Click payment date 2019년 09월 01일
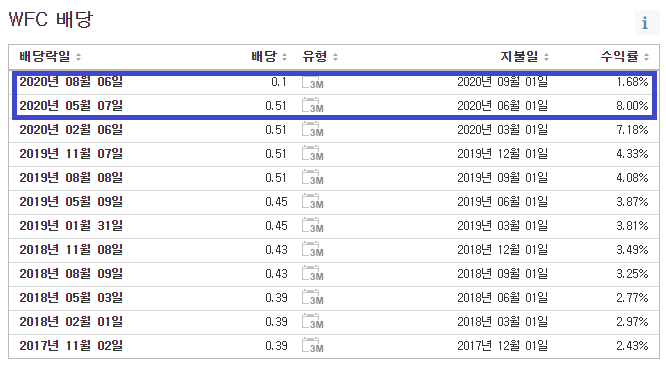The width and height of the screenshot is (666, 367). [x=502, y=178]
